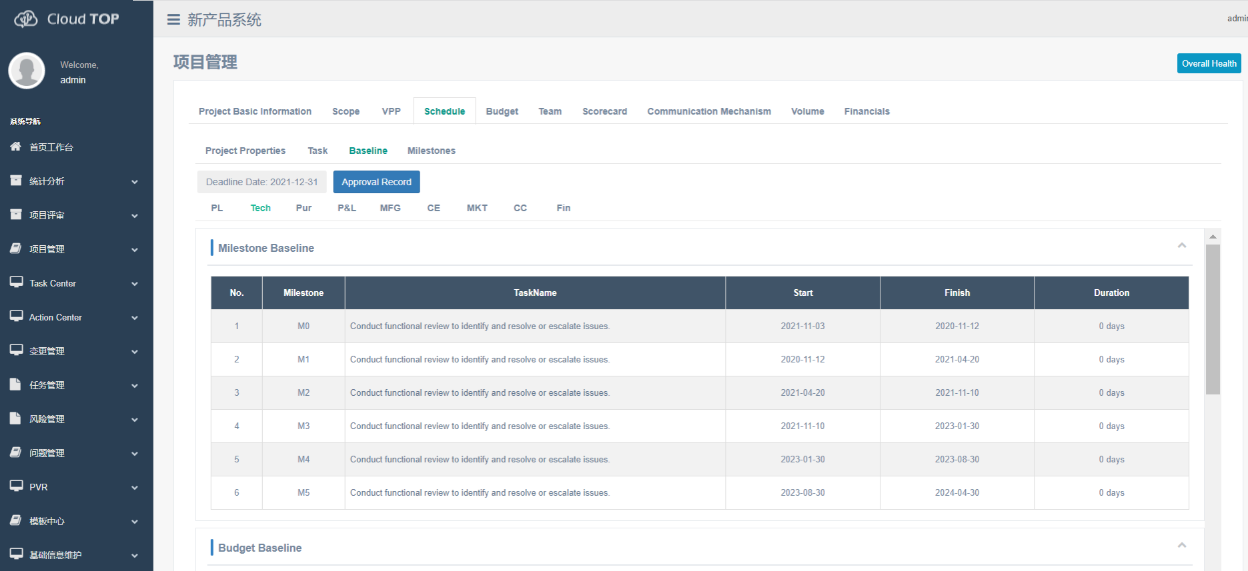Switch to the VPP tab
1248x571 pixels.
(391, 111)
